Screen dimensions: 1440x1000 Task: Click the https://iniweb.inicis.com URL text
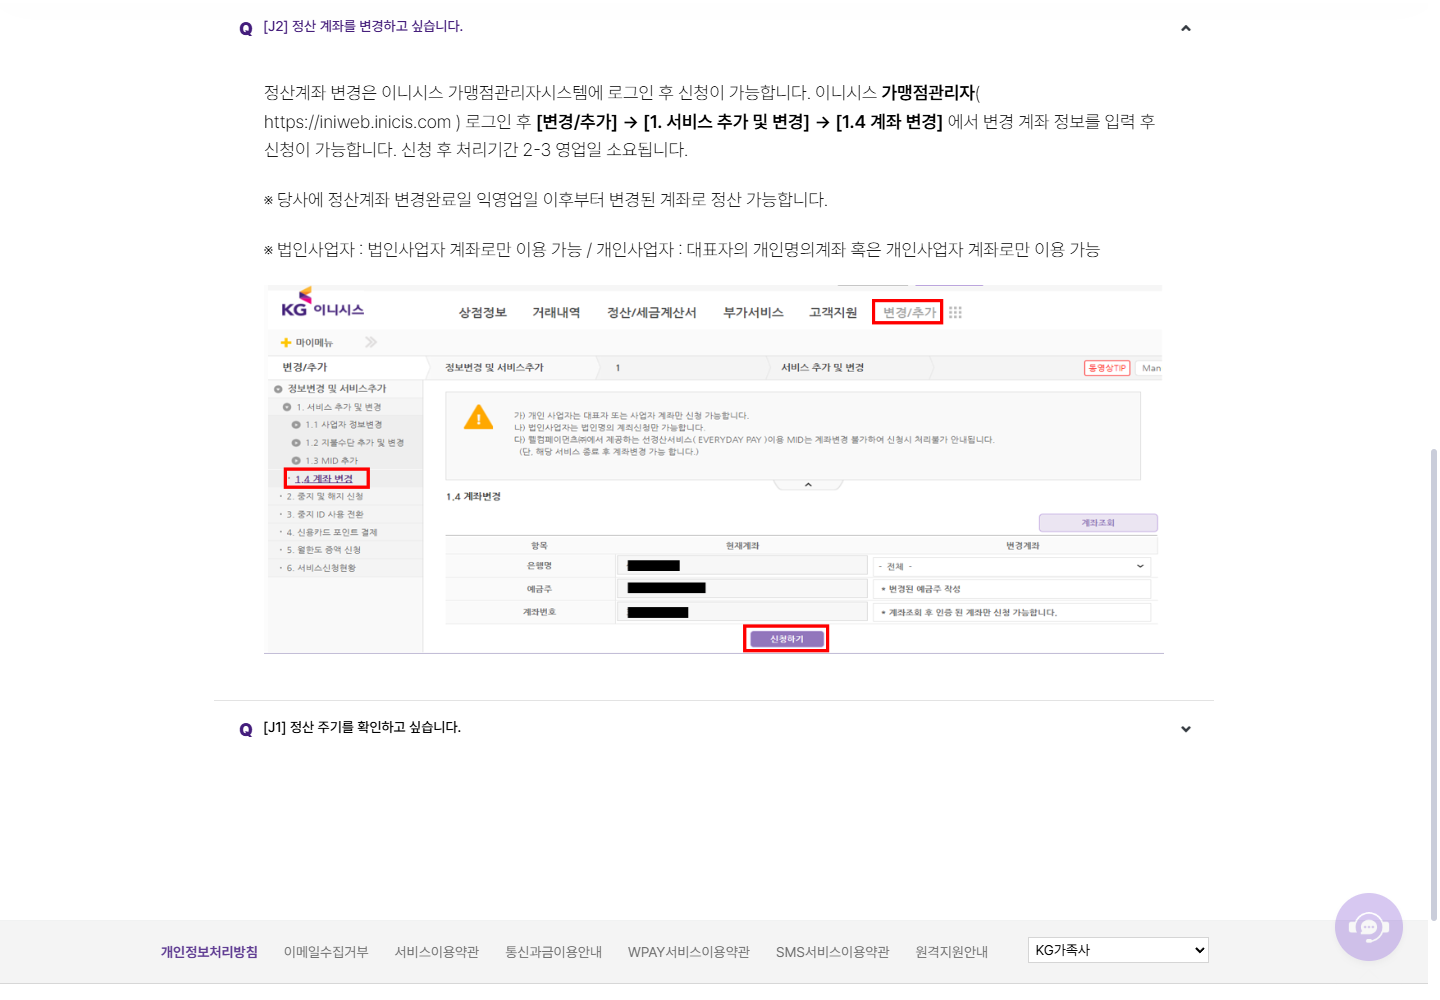click(358, 122)
